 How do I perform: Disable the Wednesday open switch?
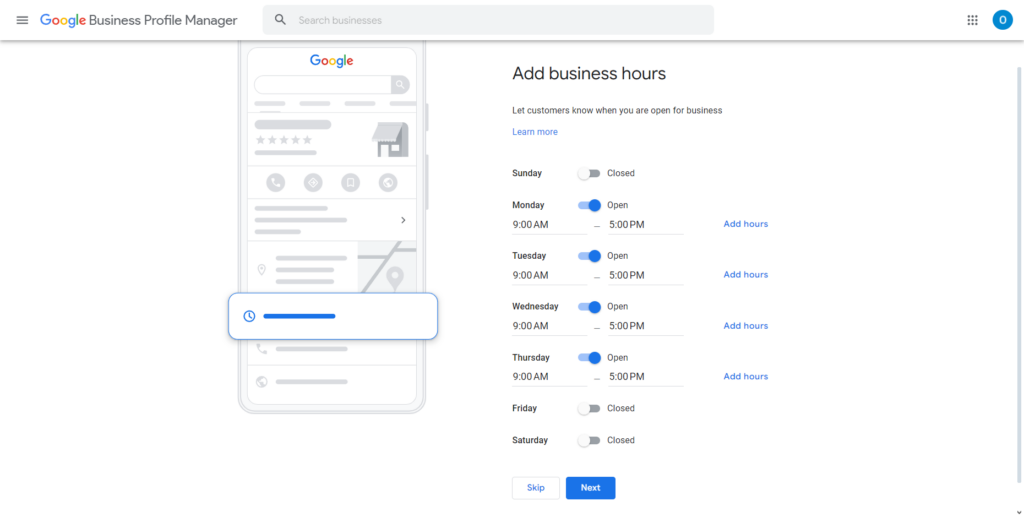click(x=589, y=307)
